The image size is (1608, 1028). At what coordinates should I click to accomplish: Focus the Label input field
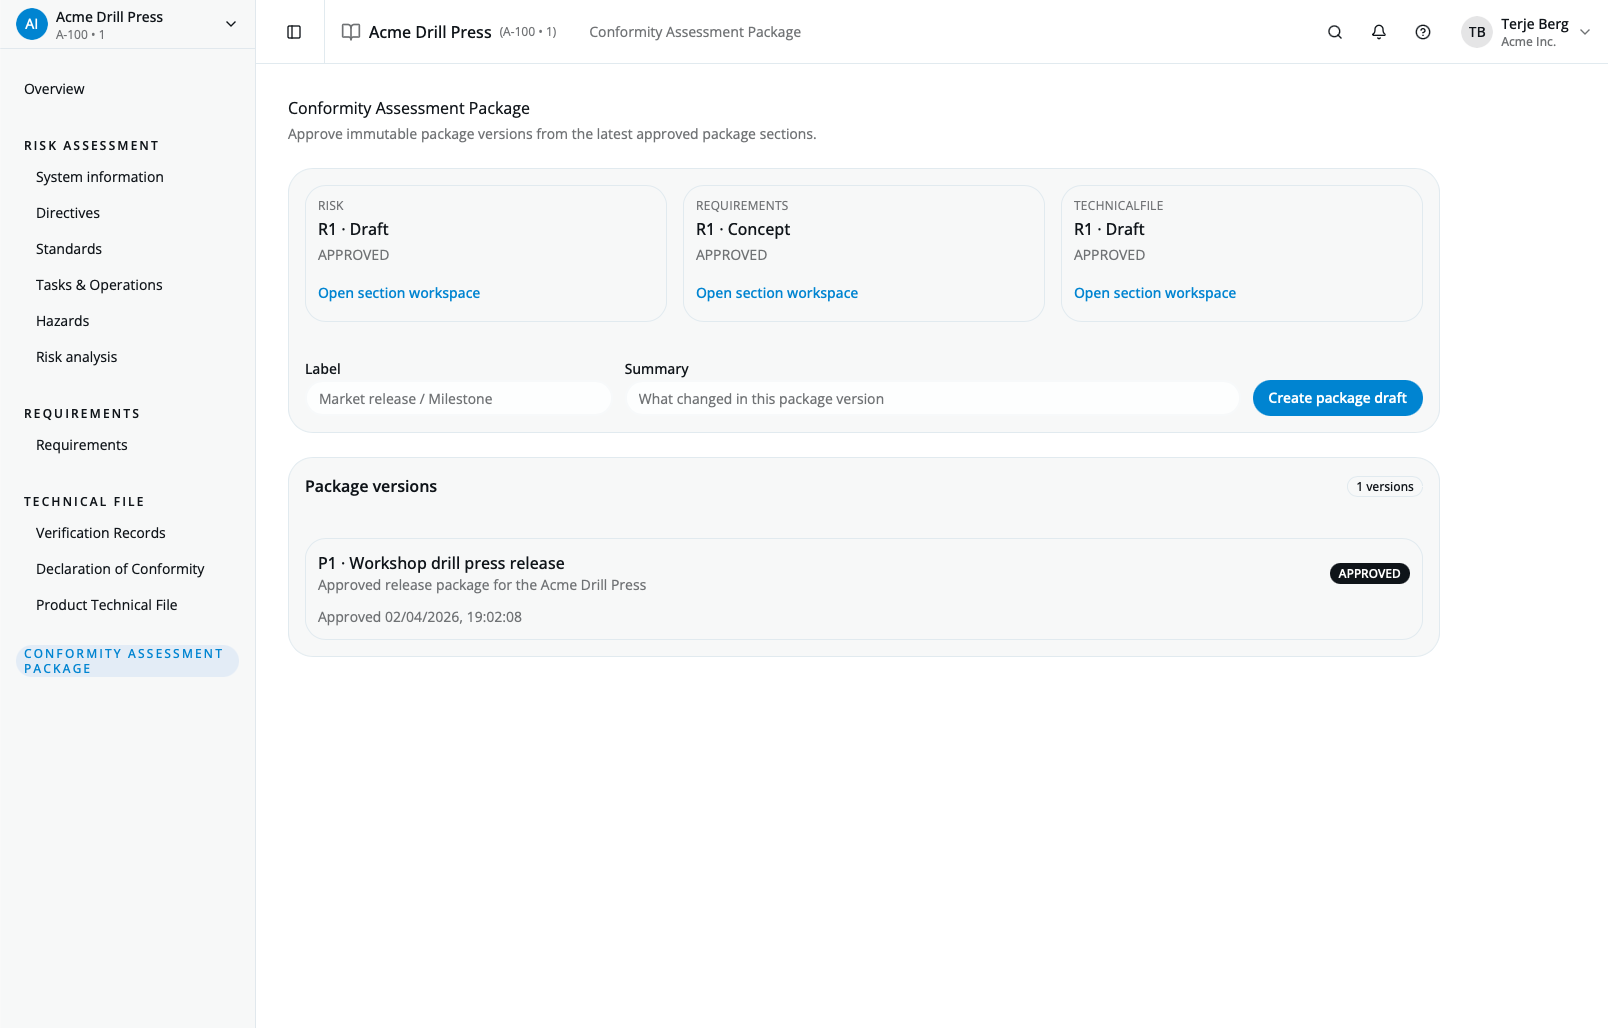(458, 399)
